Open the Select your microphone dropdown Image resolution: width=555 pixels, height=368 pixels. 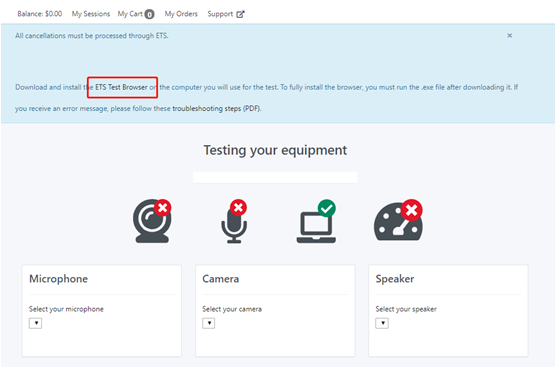[x=35, y=323]
